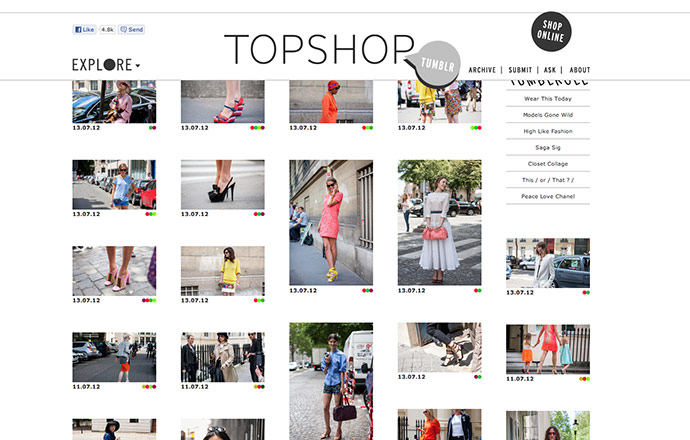This screenshot has height=440, width=690.
Task: Click colored dots under white blazer photo
Action: [x=586, y=292]
